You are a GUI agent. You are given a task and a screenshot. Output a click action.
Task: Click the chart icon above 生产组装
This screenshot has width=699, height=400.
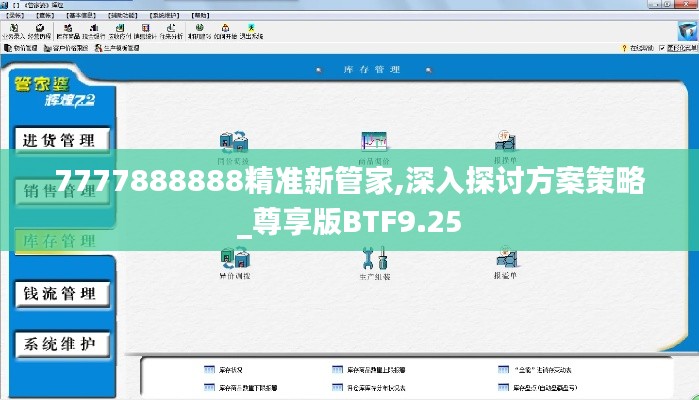pos(374,141)
